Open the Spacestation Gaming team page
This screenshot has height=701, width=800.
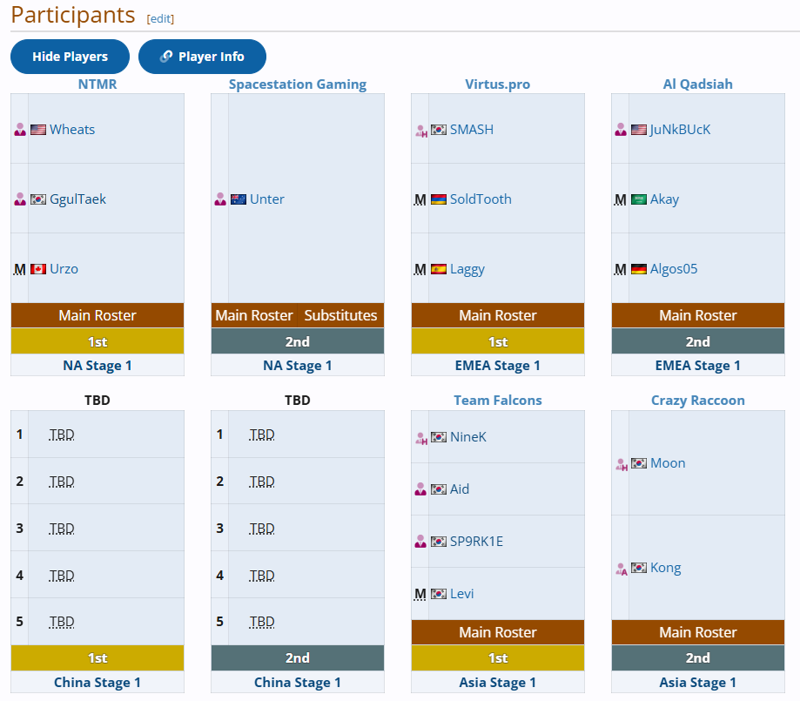point(297,84)
